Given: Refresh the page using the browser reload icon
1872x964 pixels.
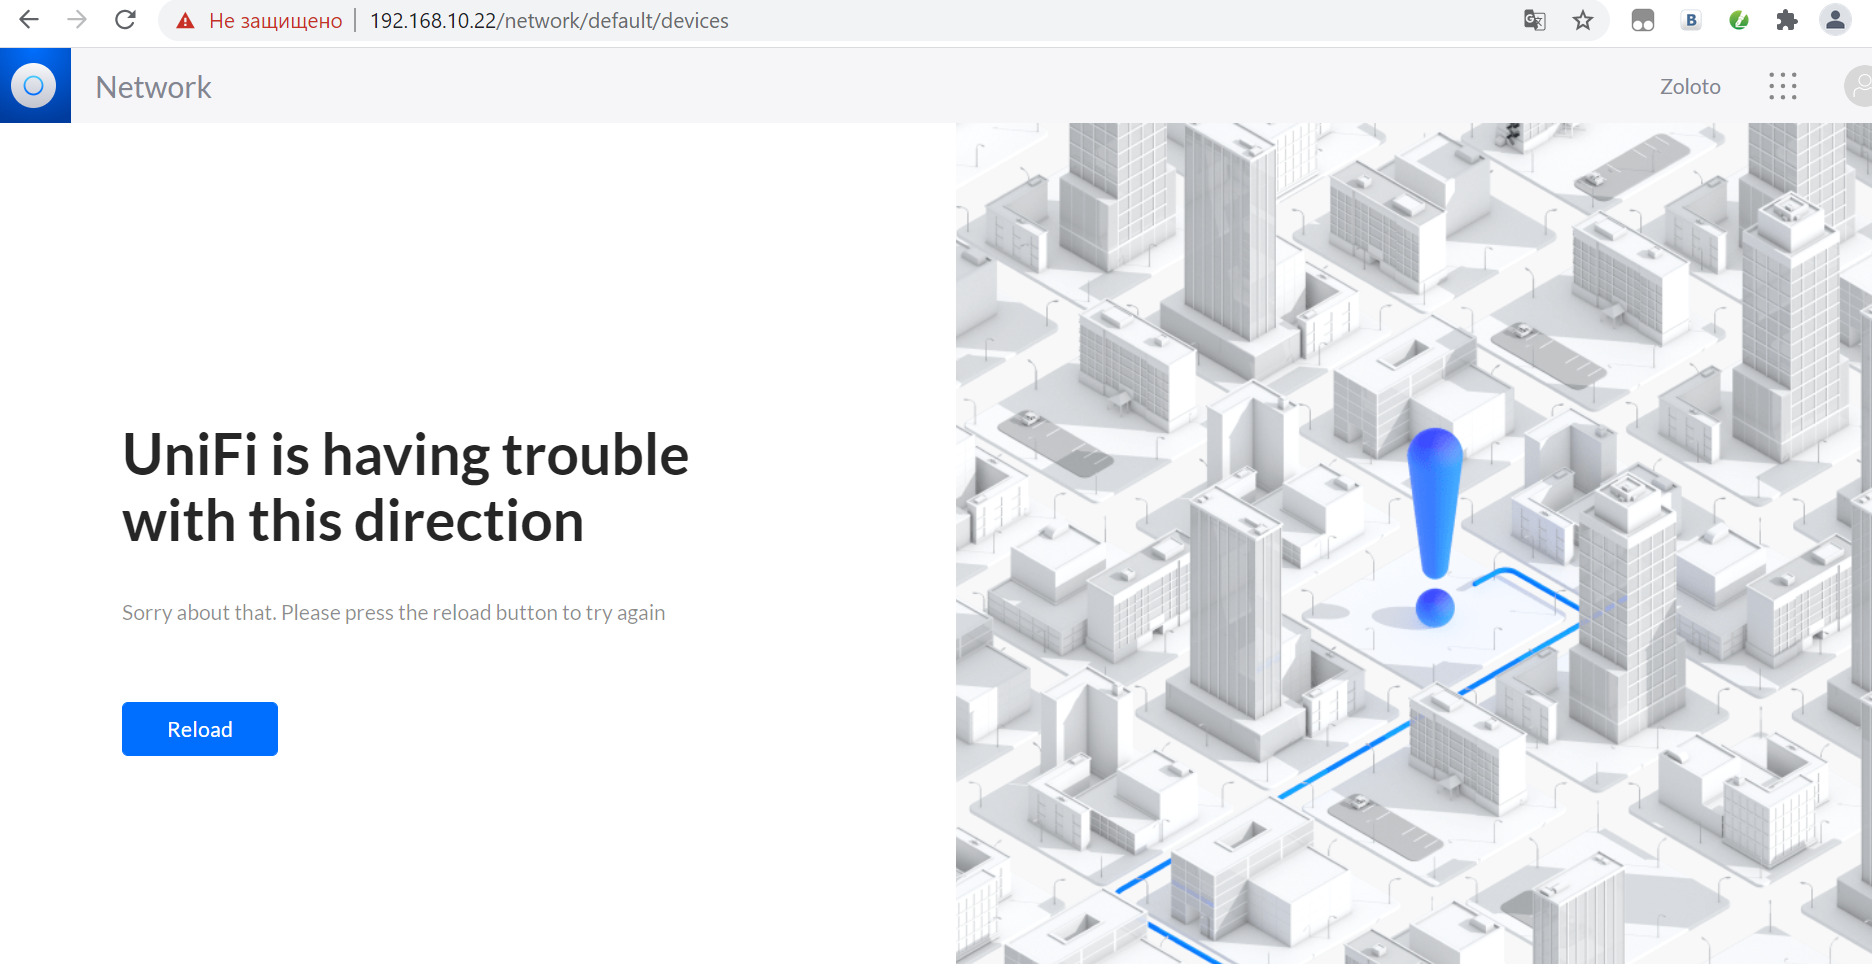Looking at the screenshot, I should click(x=125, y=20).
